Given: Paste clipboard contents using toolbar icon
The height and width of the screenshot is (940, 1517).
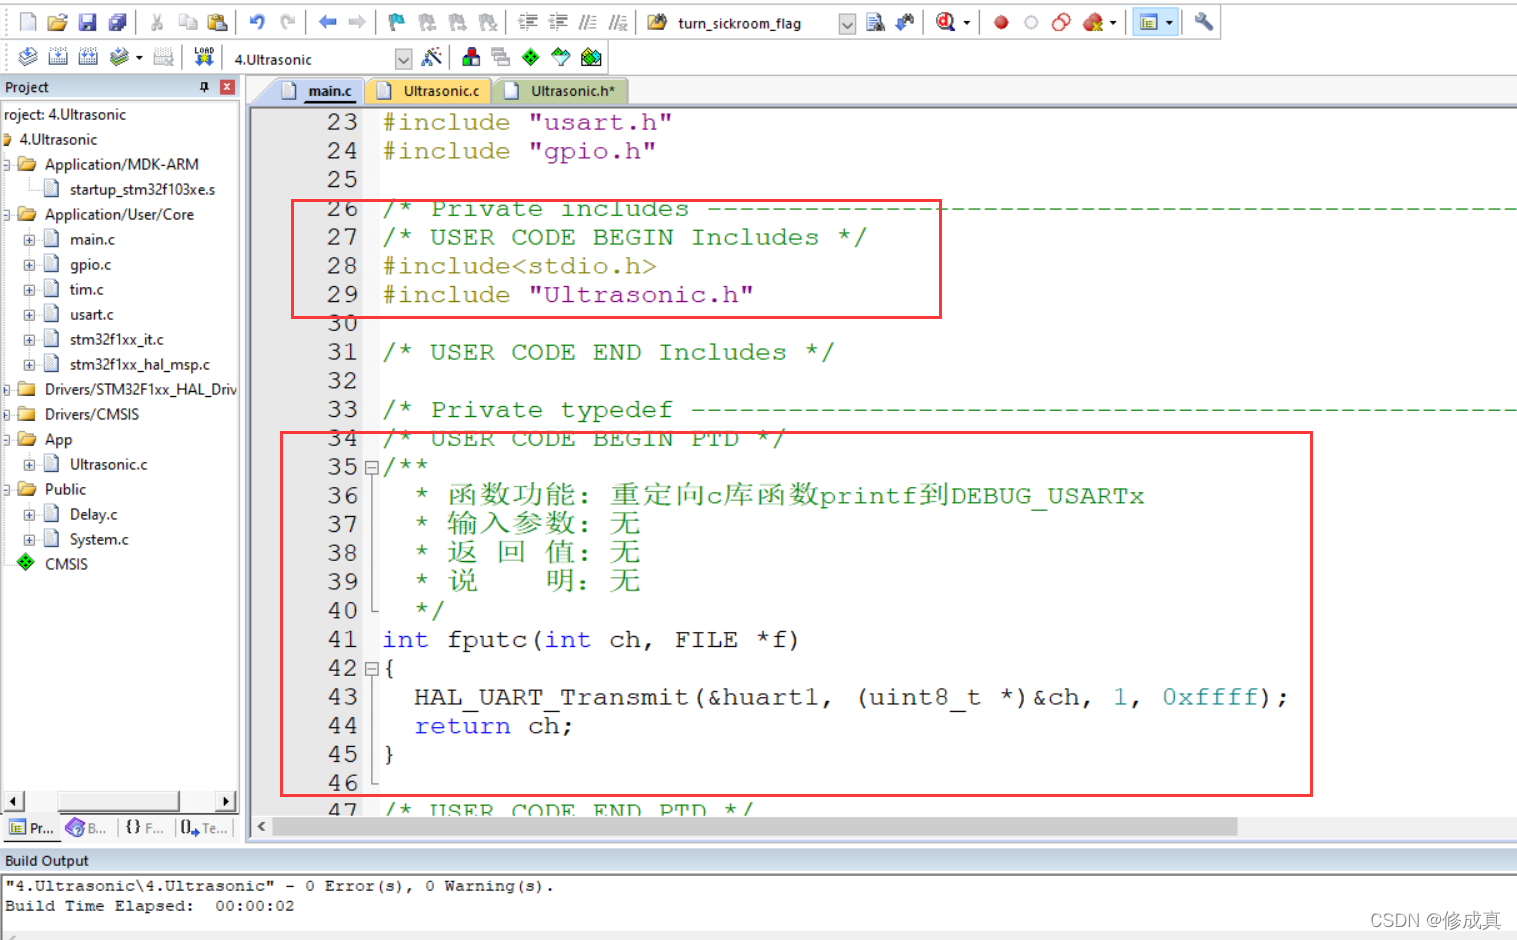Looking at the screenshot, I should point(217,22).
